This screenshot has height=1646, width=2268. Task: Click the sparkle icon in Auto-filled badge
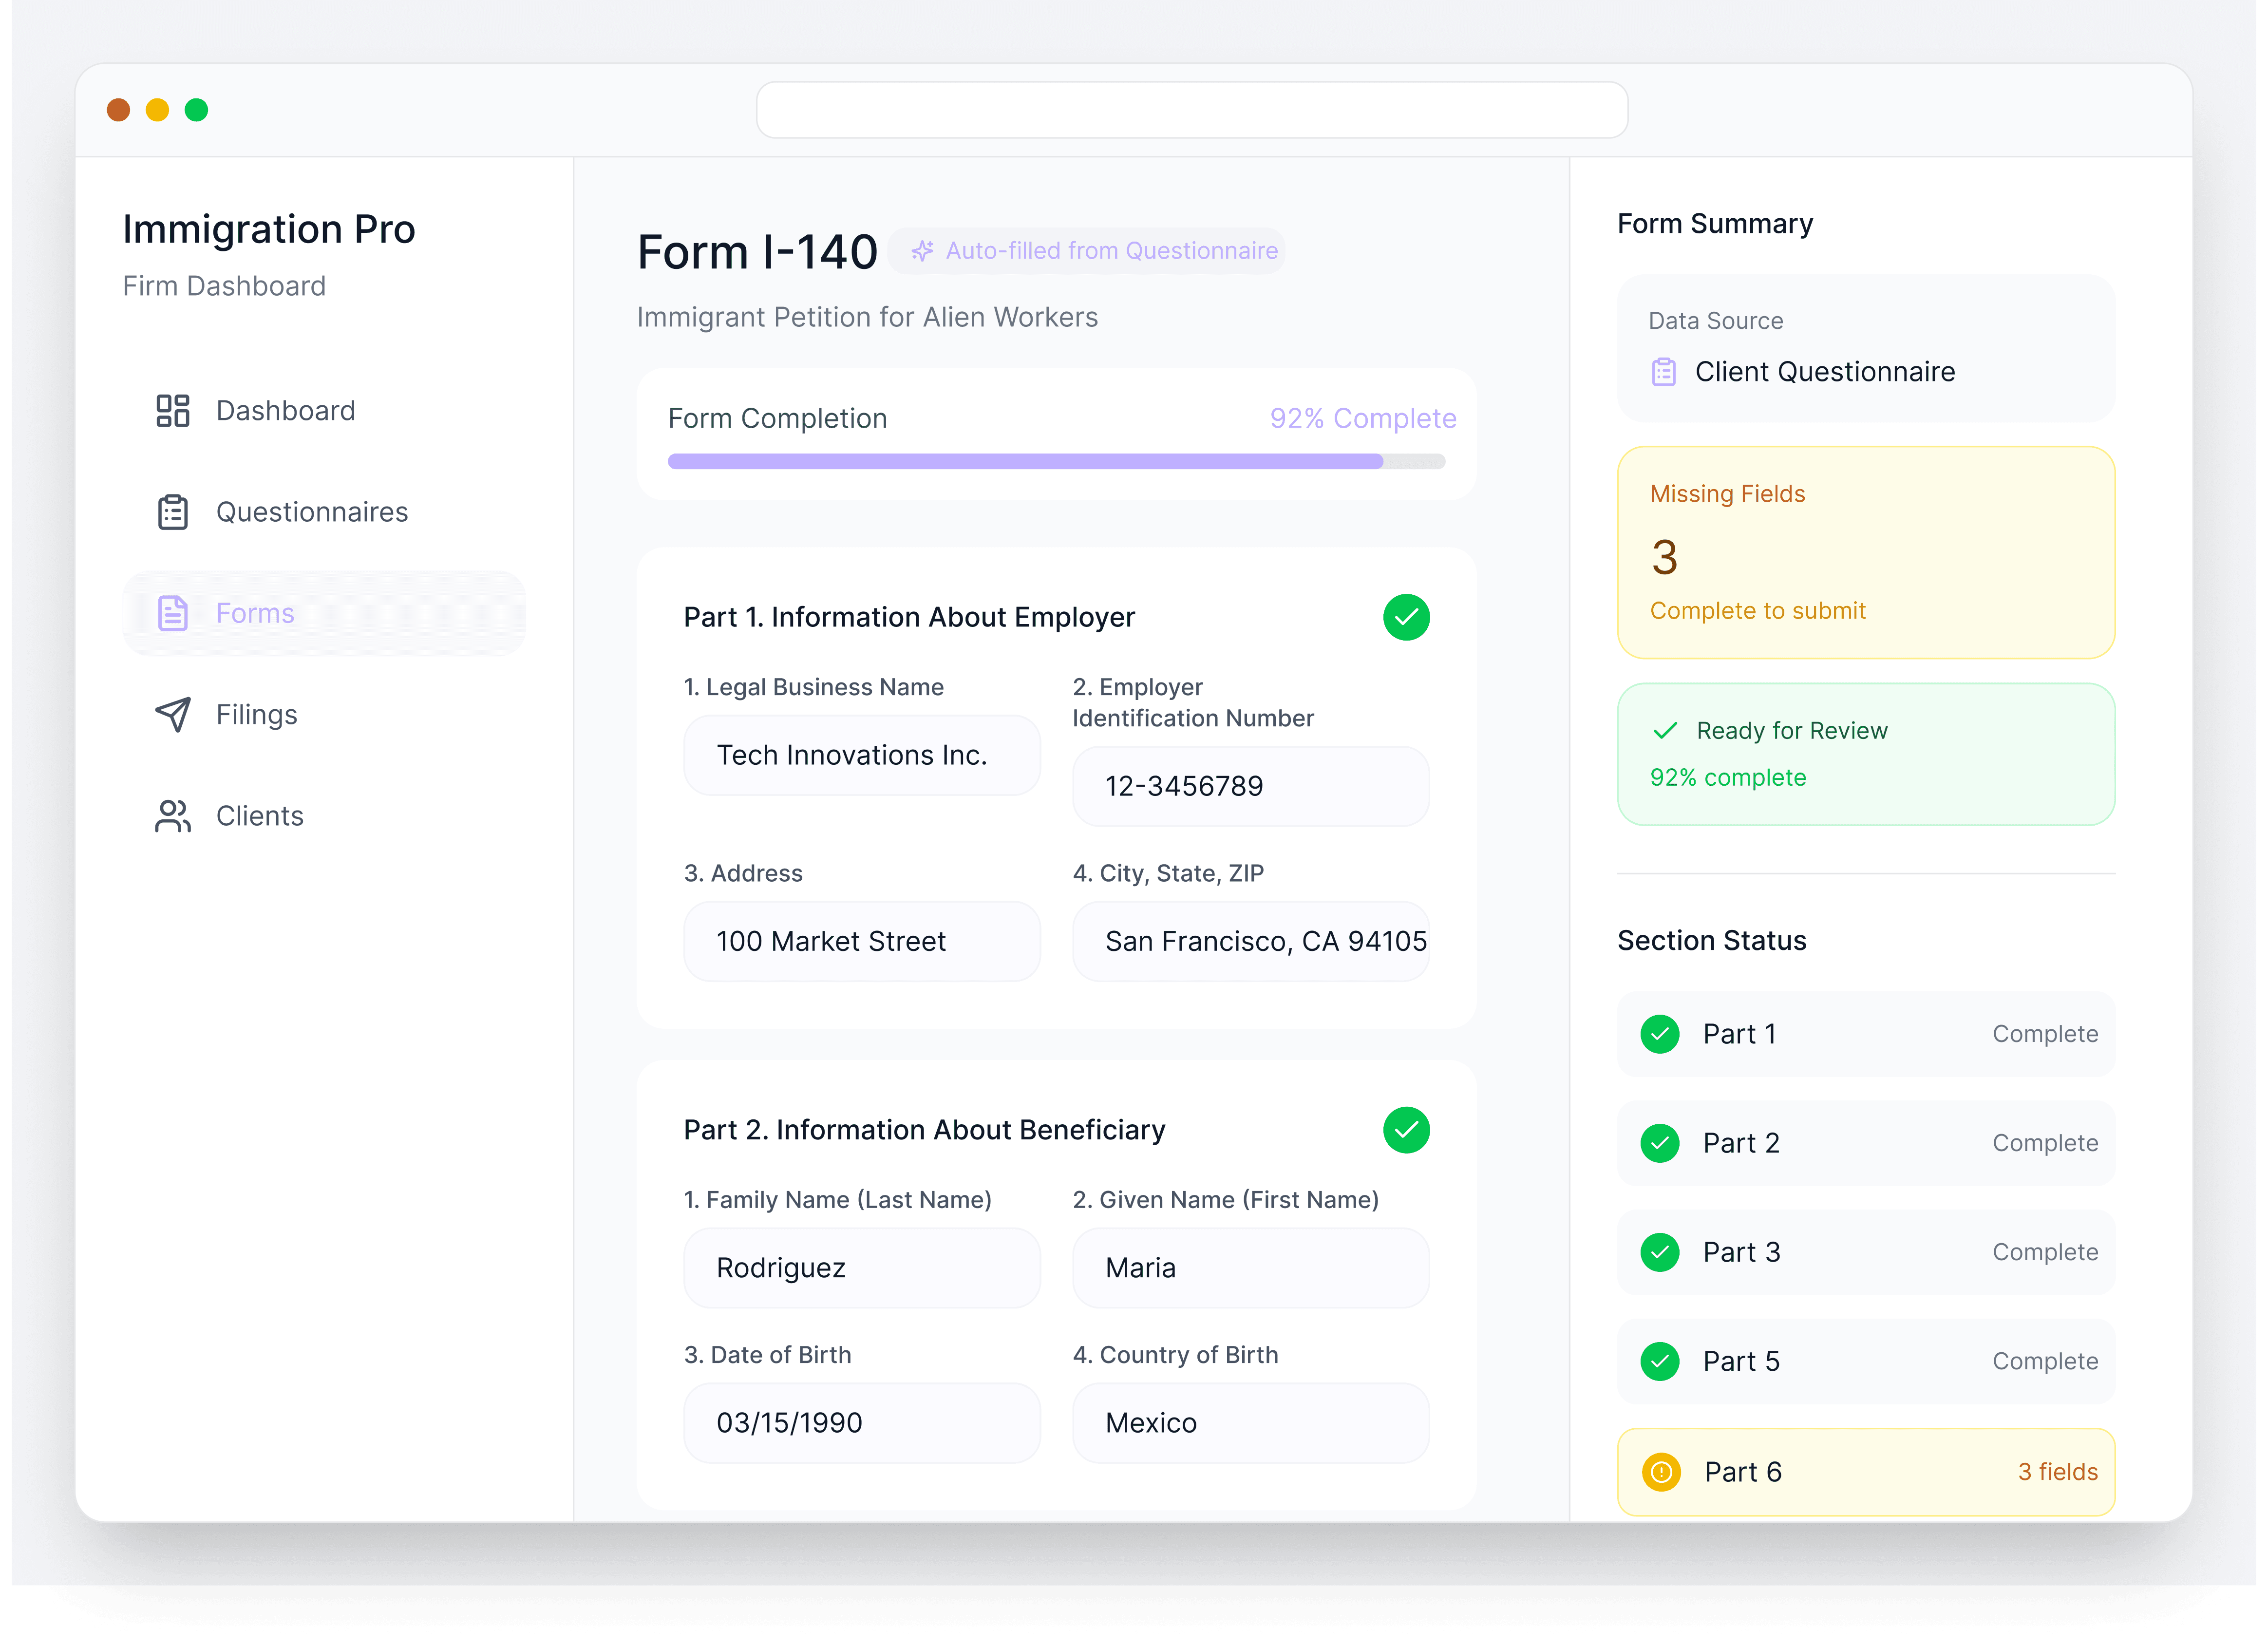point(922,251)
